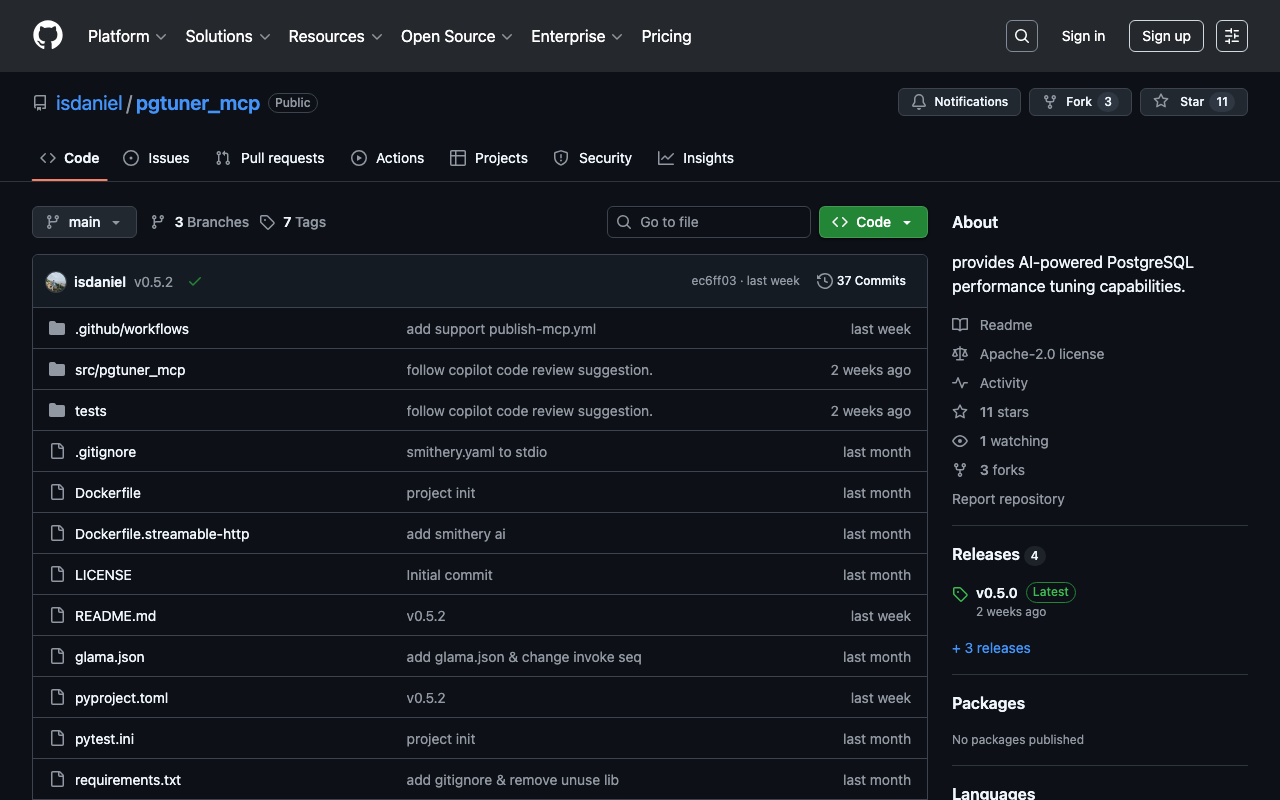This screenshot has width=1280, height=800.
Task: Click the appearance settings icon in header
Action: 1231,36
